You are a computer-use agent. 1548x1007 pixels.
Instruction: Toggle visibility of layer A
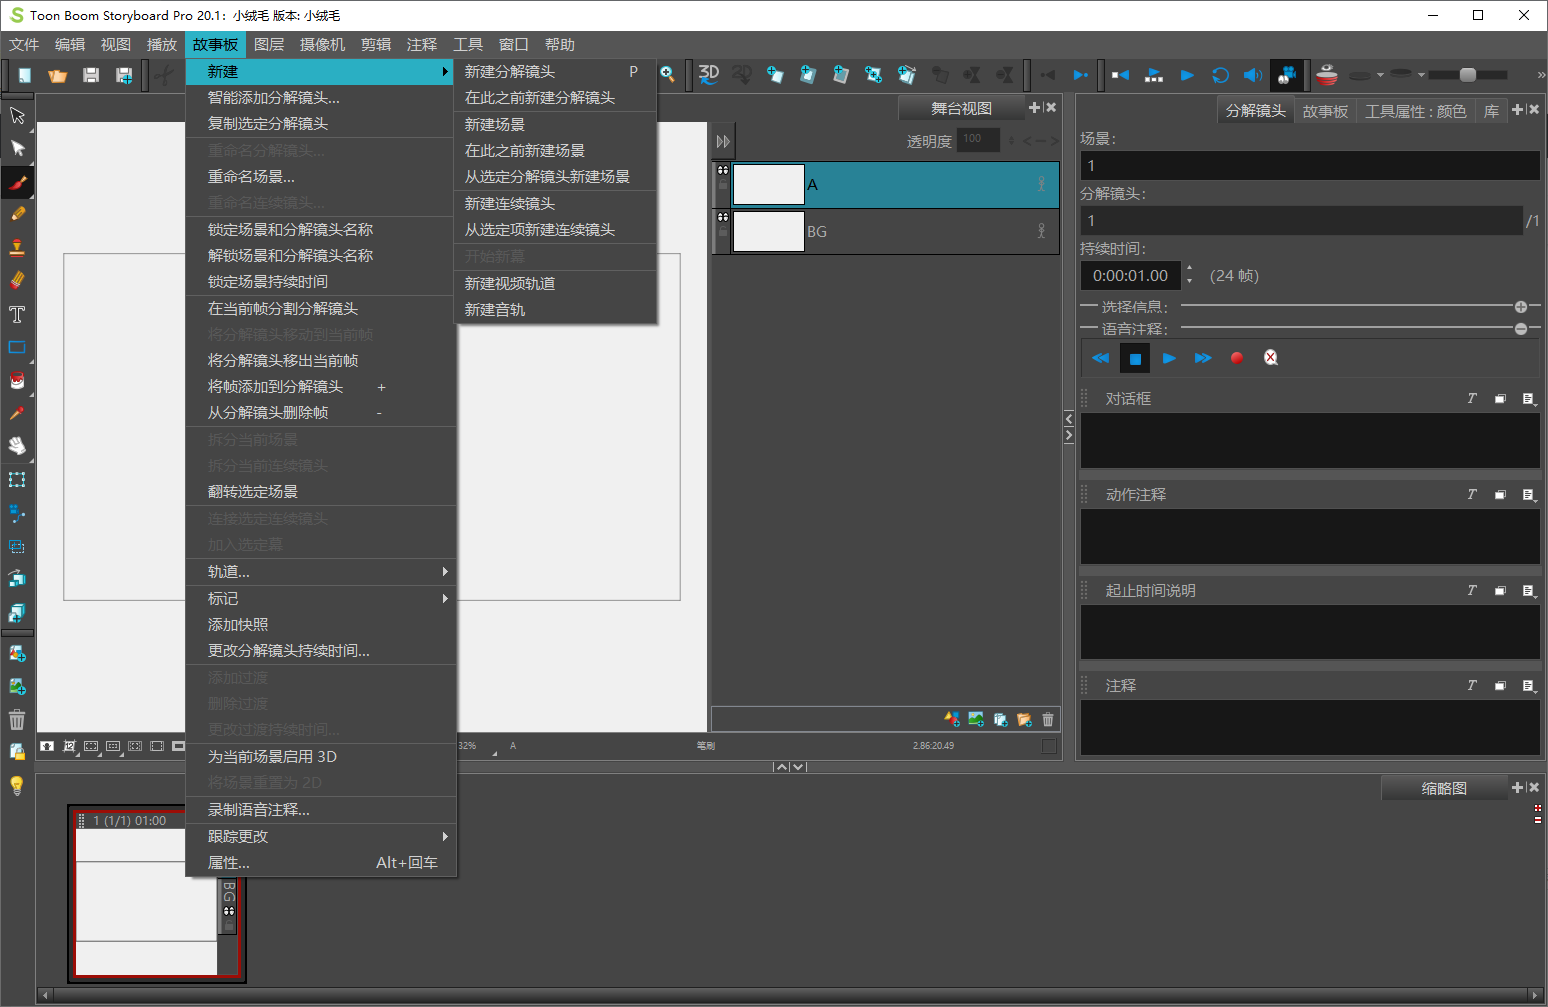722,170
